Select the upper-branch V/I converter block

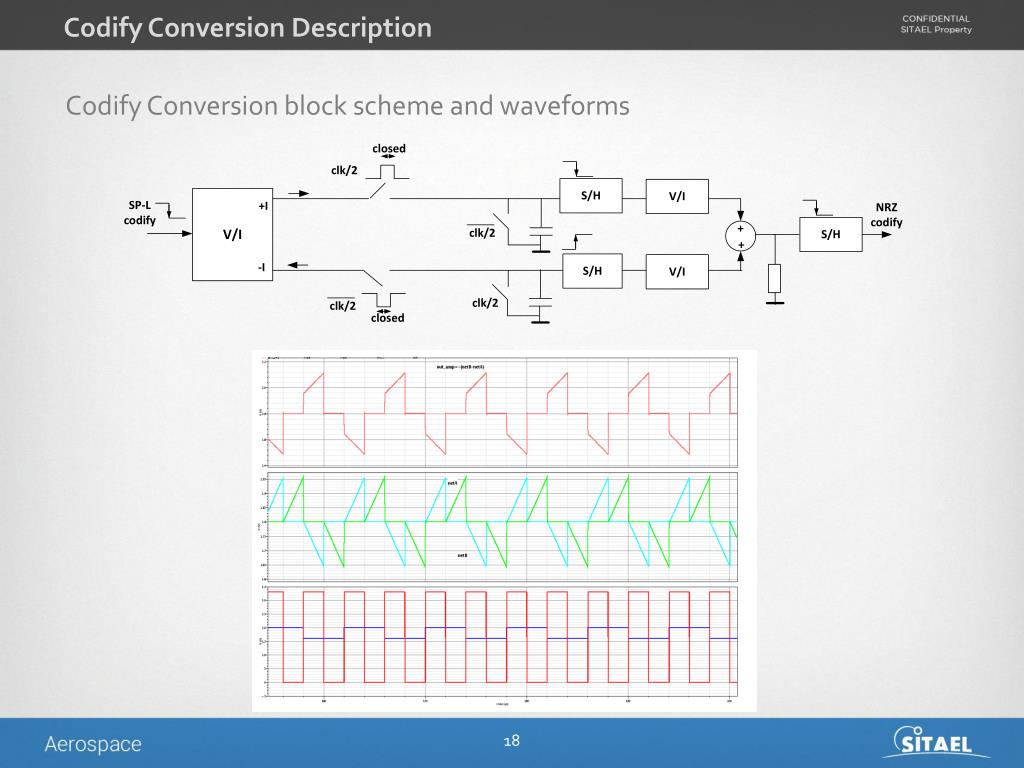point(677,197)
